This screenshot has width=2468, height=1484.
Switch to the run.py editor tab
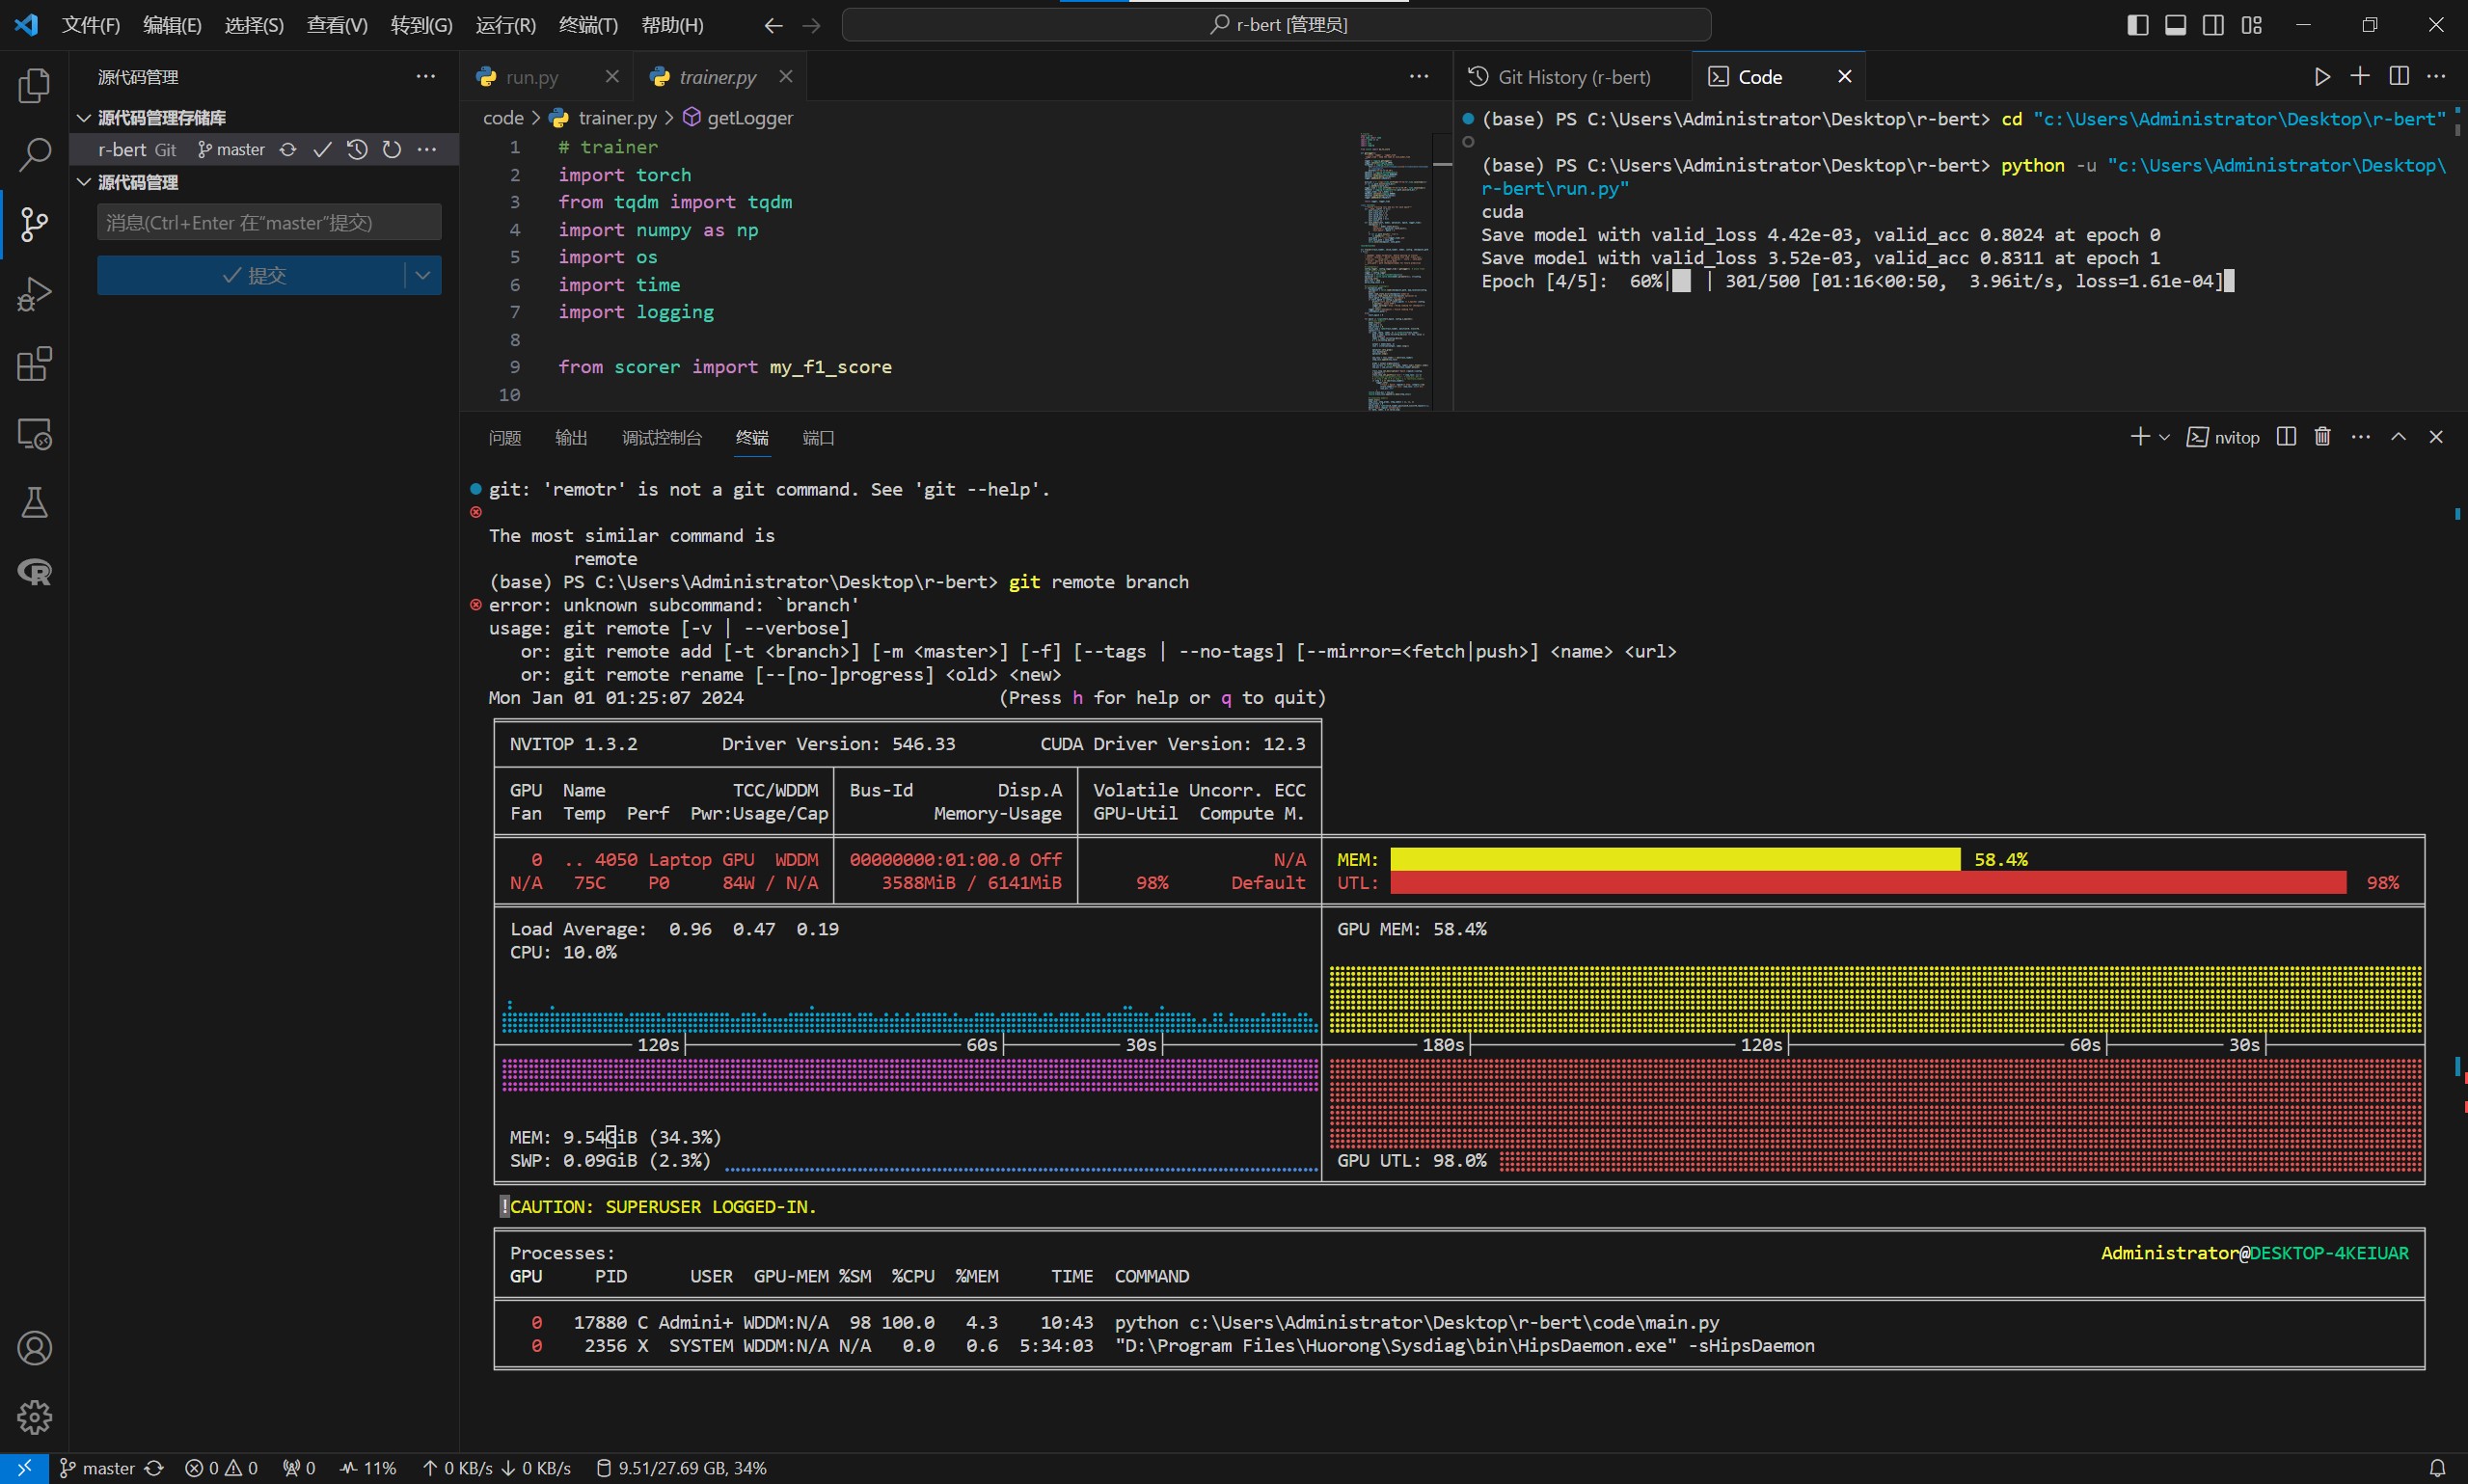point(531,77)
